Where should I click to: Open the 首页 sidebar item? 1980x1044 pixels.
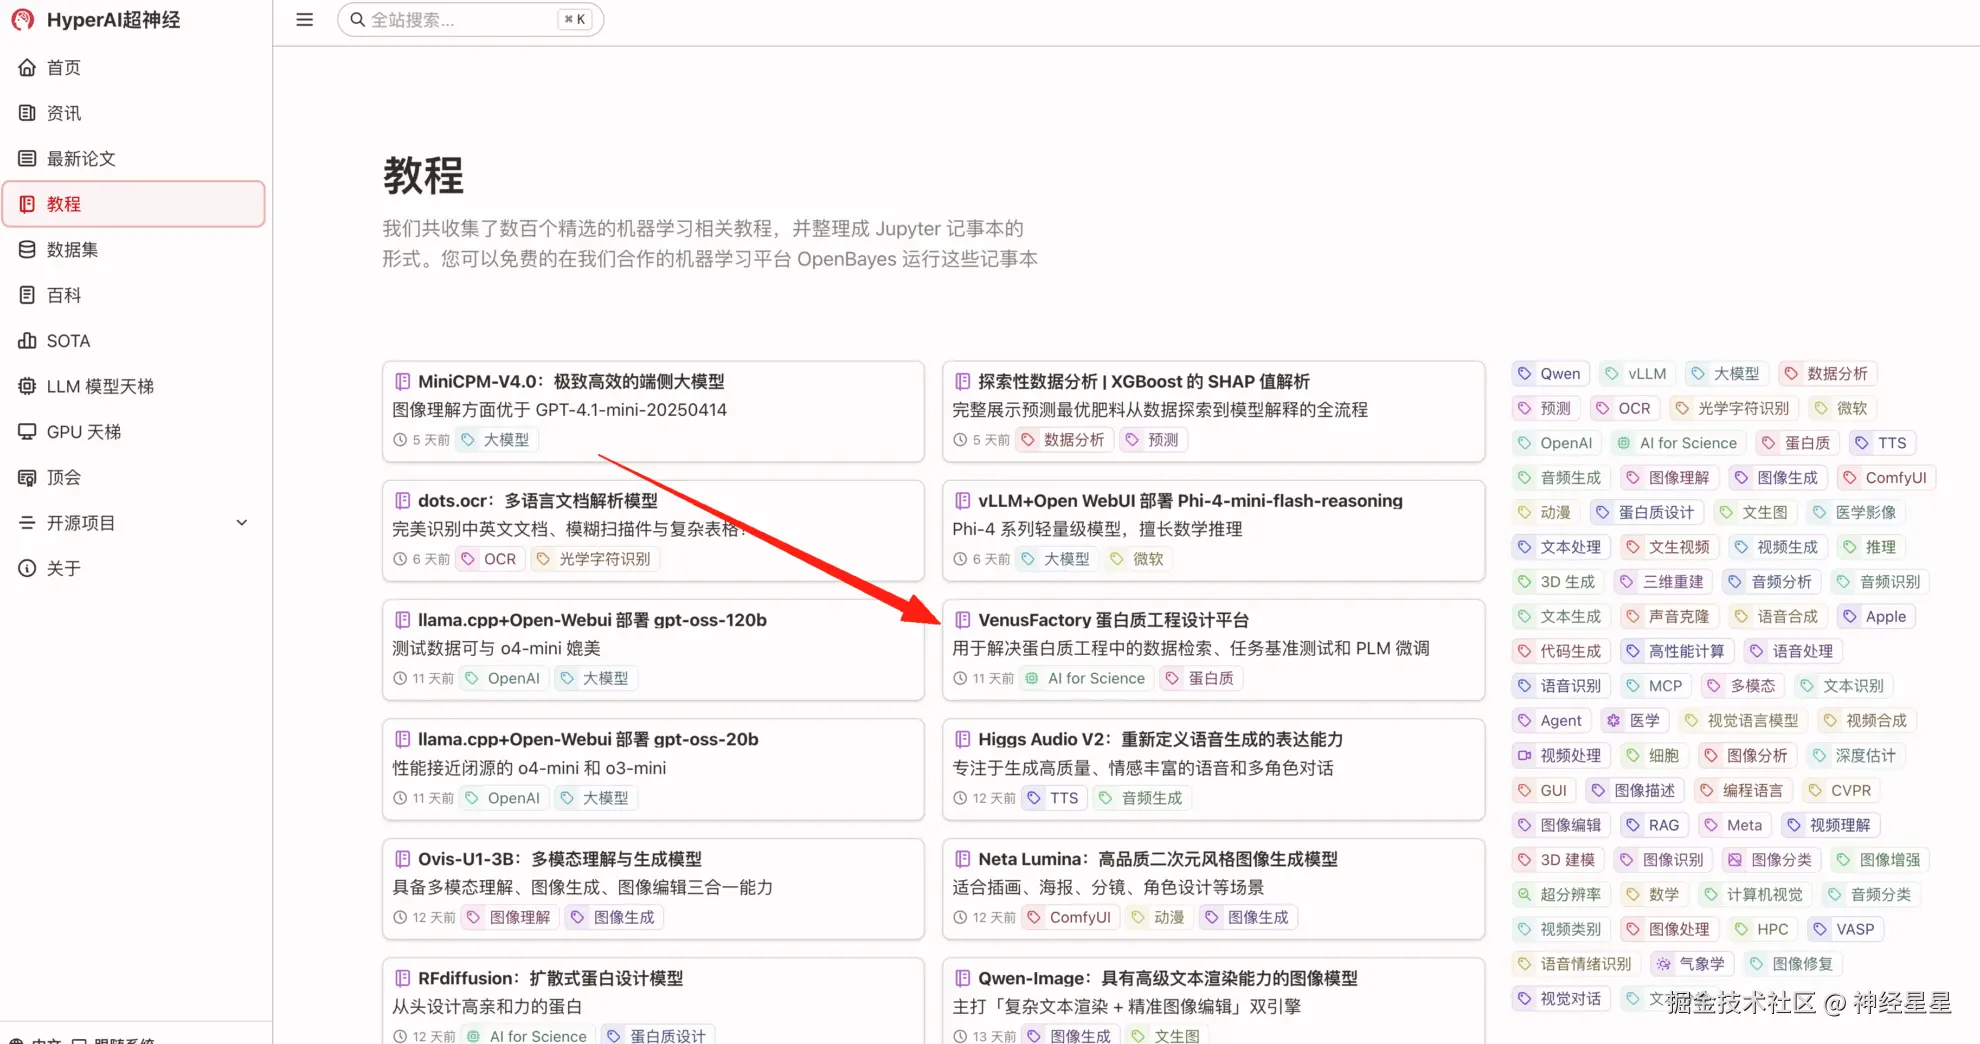coord(134,68)
